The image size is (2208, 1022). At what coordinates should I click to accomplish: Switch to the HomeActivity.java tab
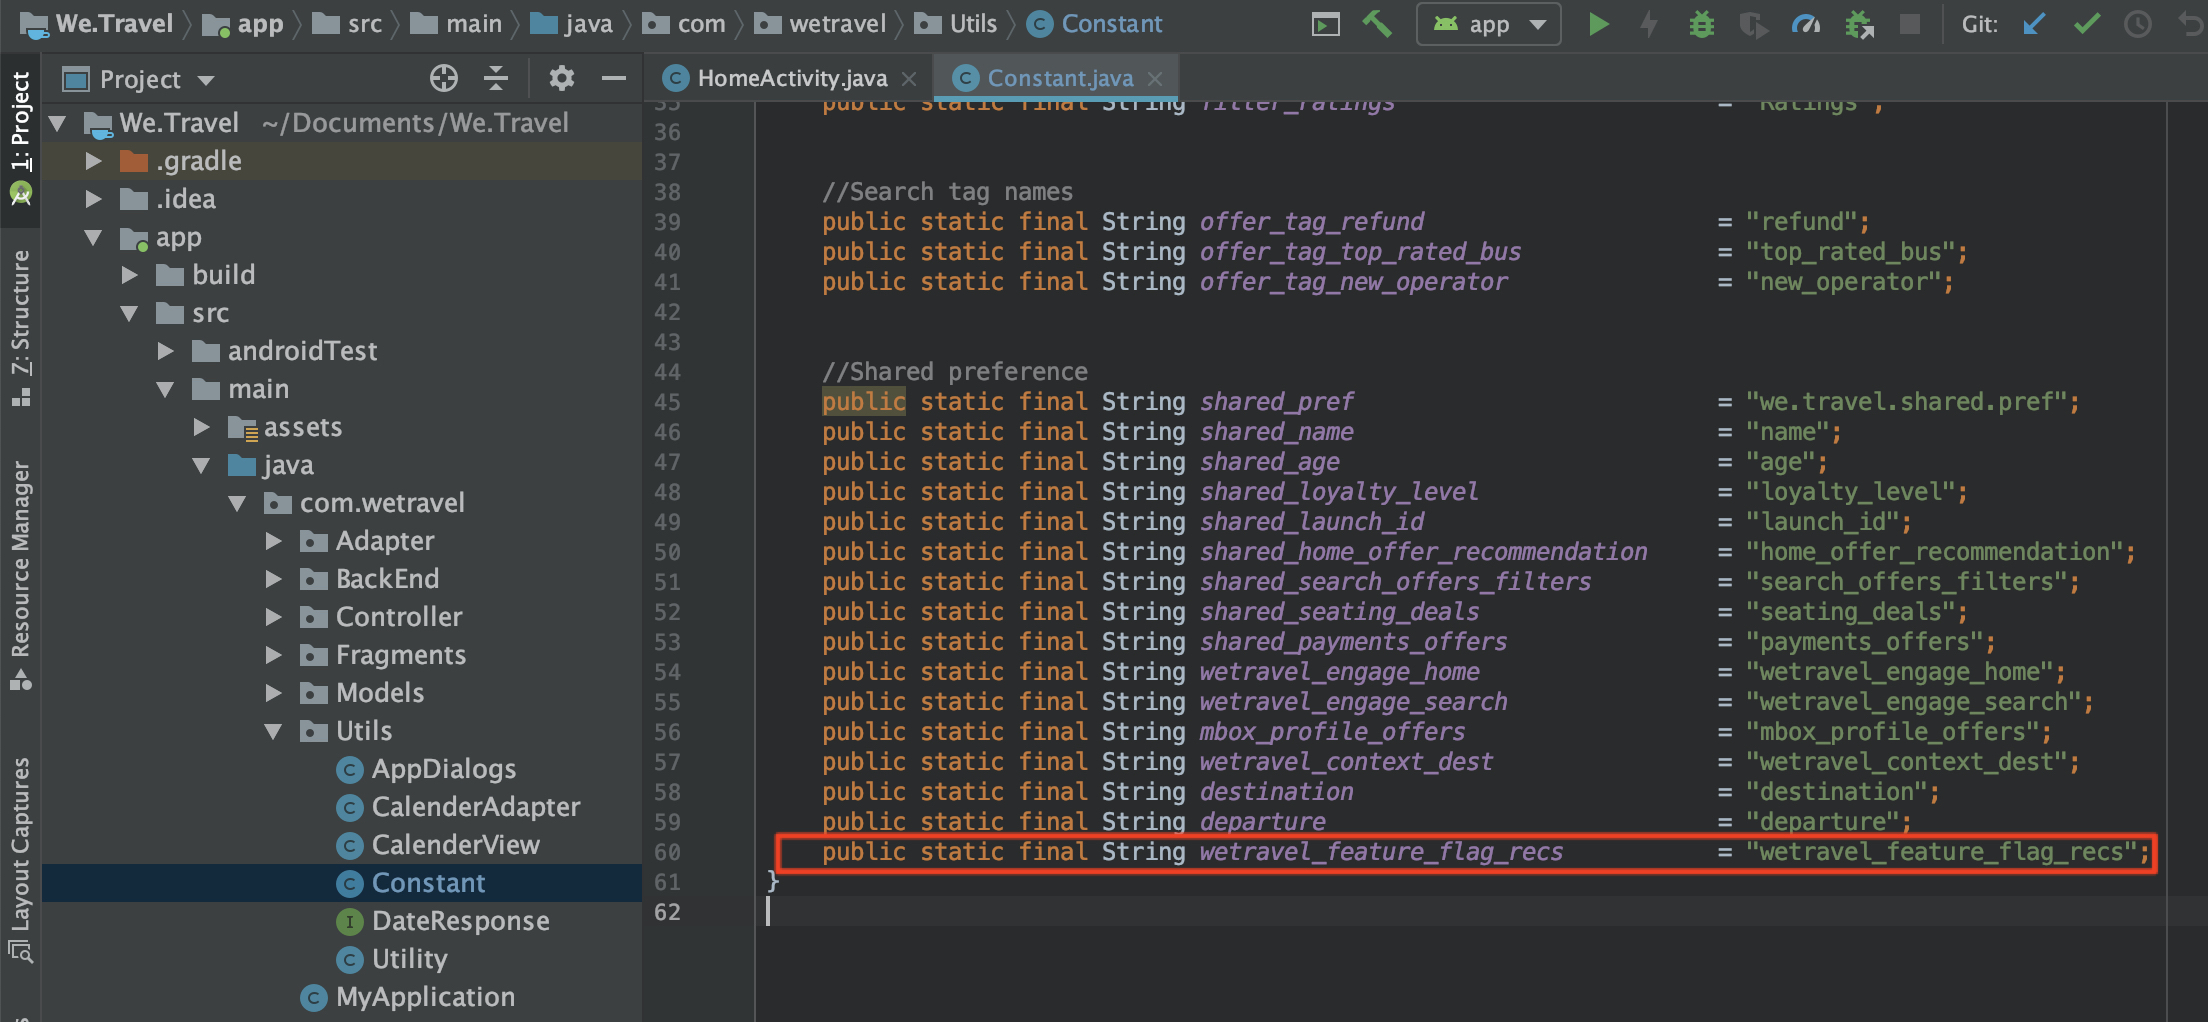click(790, 77)
